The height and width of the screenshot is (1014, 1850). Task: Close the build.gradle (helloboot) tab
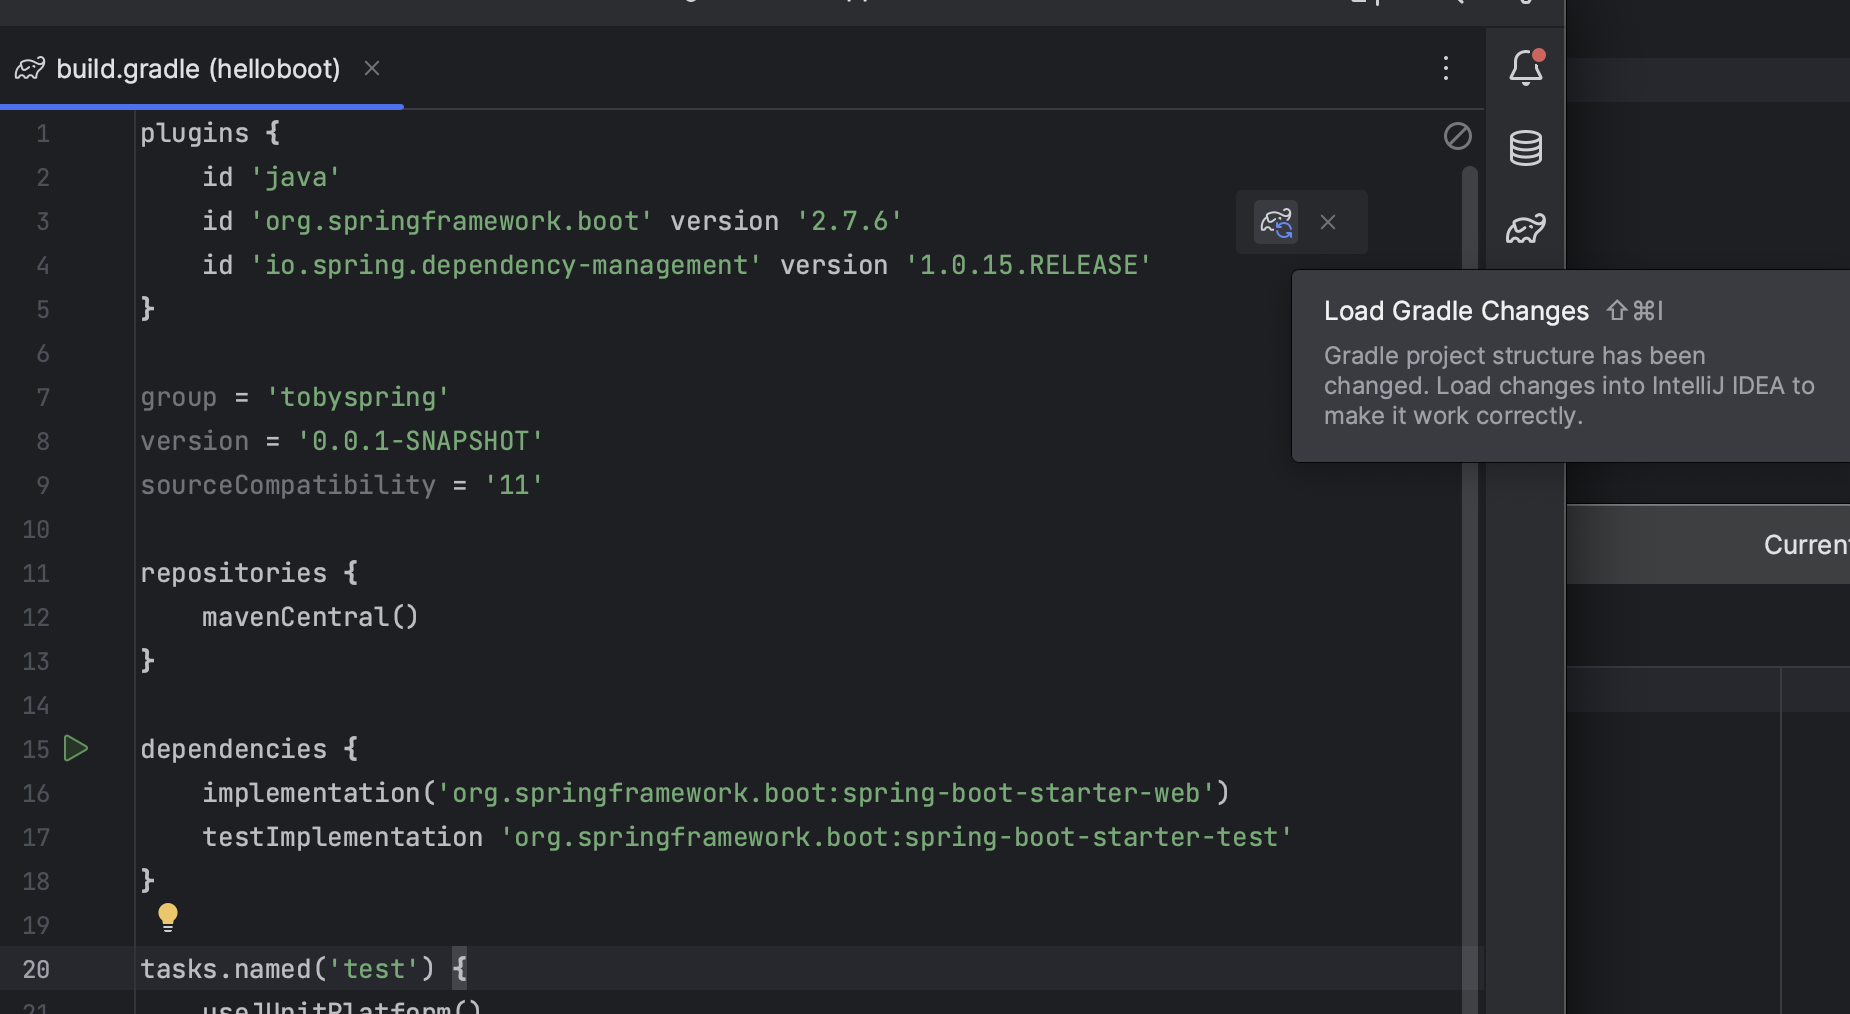click(372, 68)
